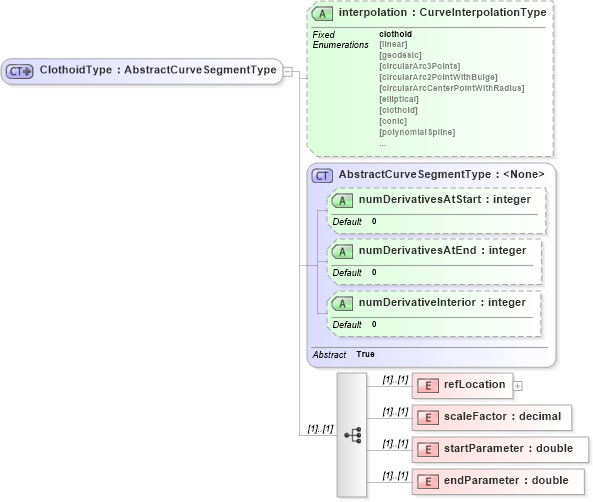Select the [elliptical] enumeration
The image size is (593, 502).
[x=399, y=99]
